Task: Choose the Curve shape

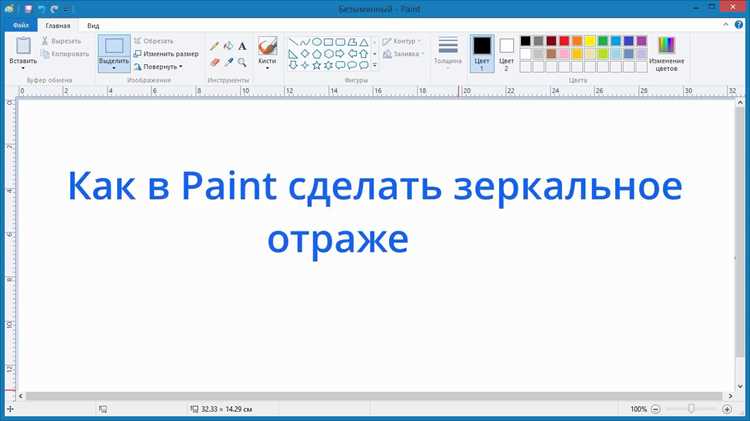Action: (305, 42)
